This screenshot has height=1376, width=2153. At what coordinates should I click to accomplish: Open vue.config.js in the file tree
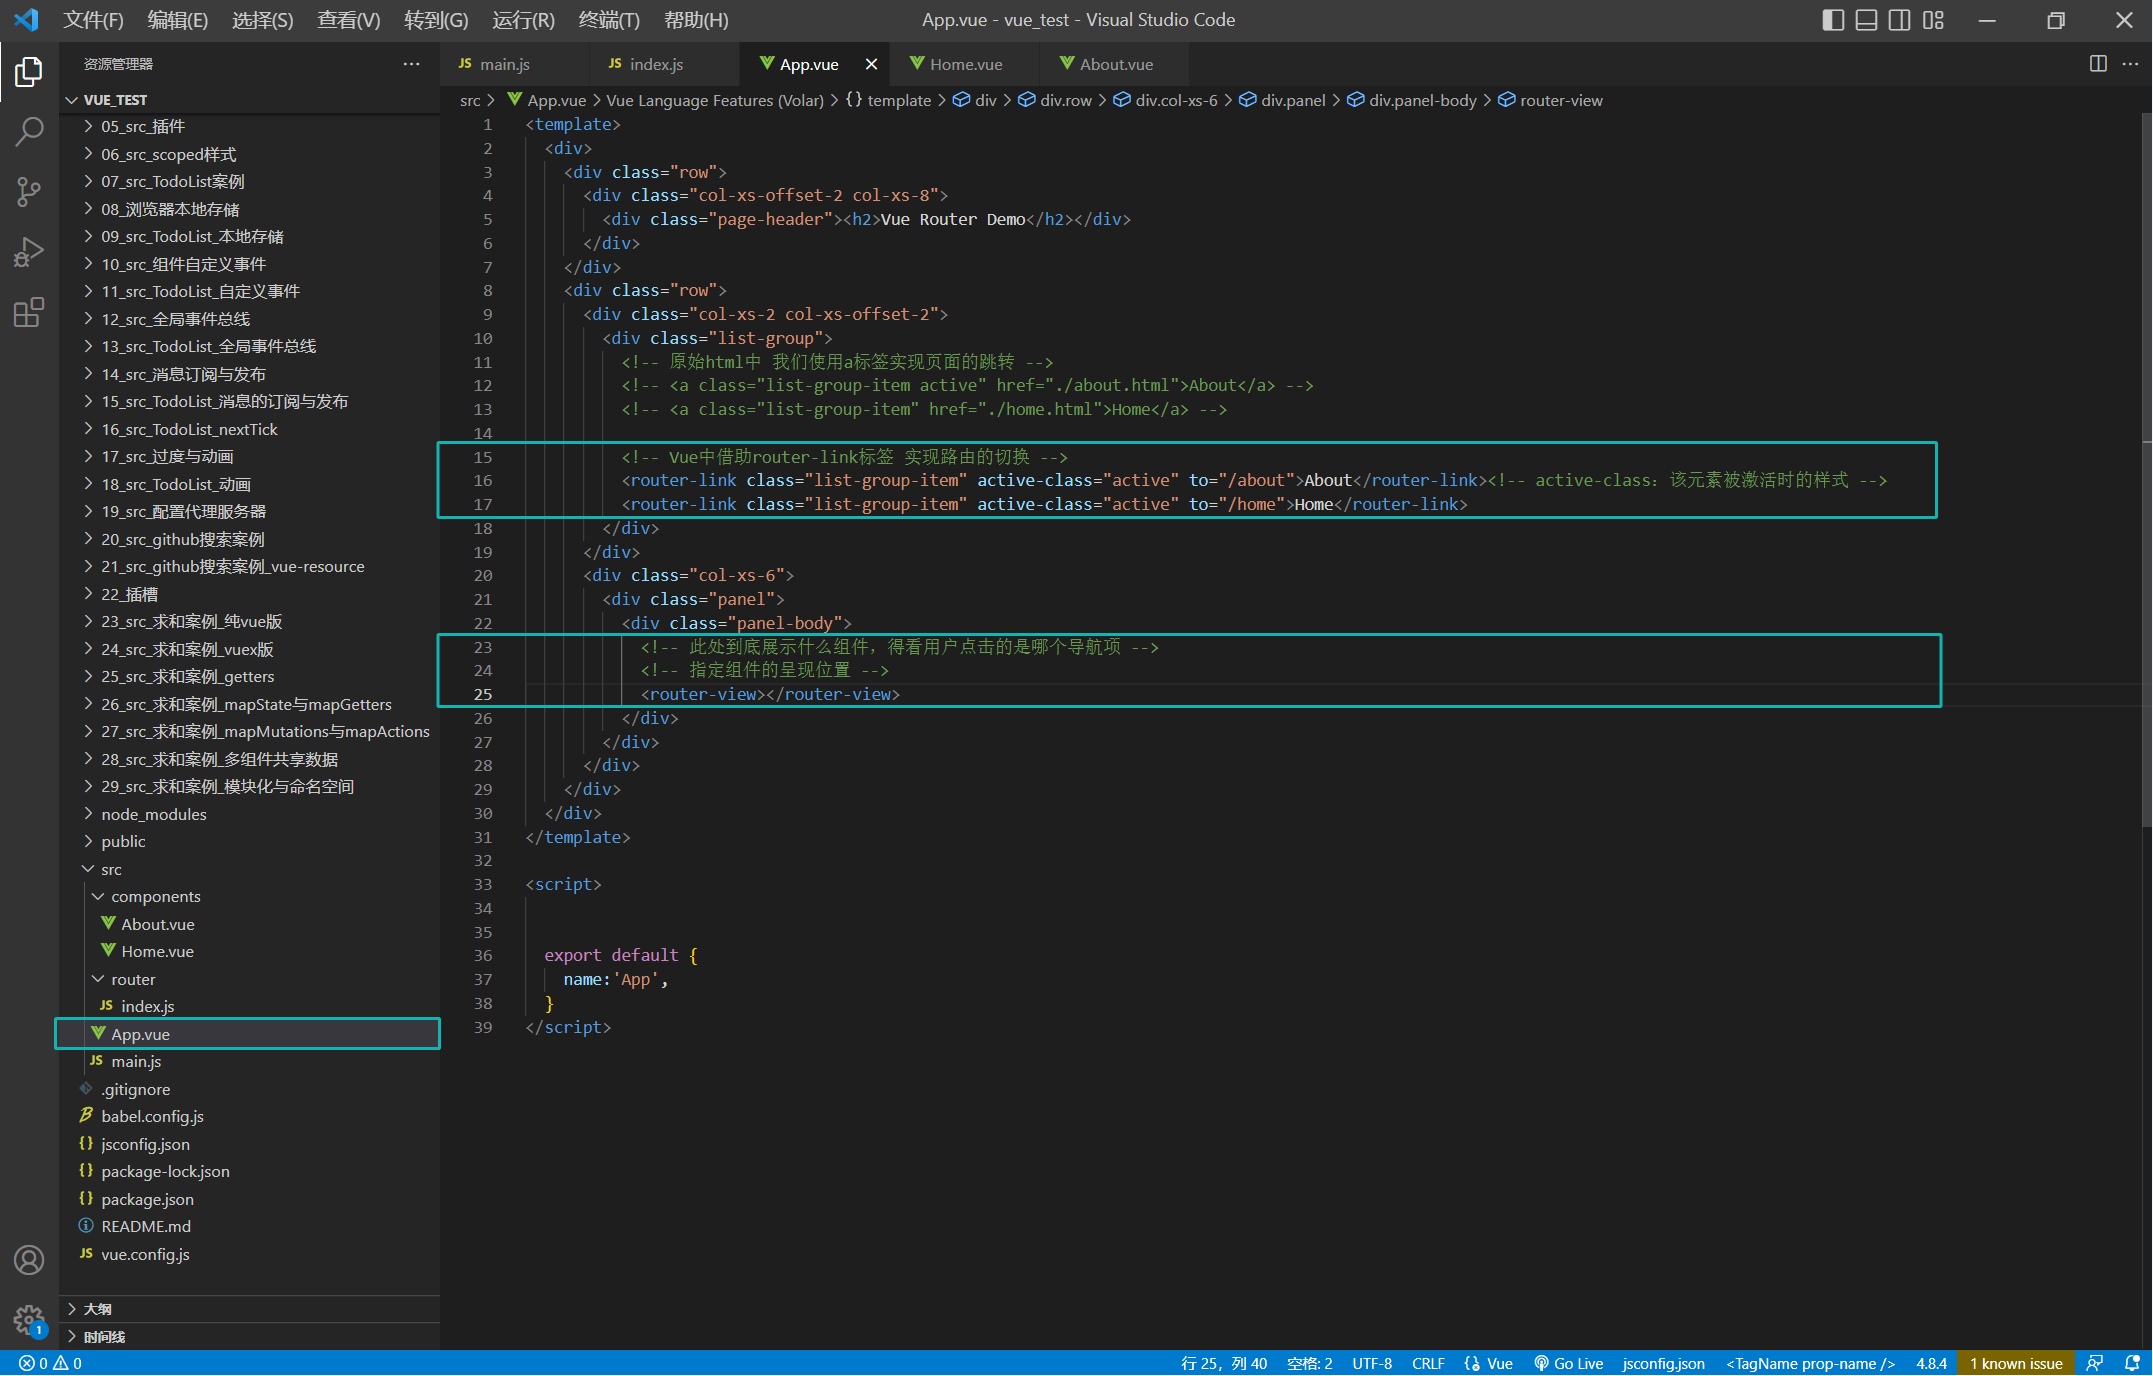[250, 1254]
